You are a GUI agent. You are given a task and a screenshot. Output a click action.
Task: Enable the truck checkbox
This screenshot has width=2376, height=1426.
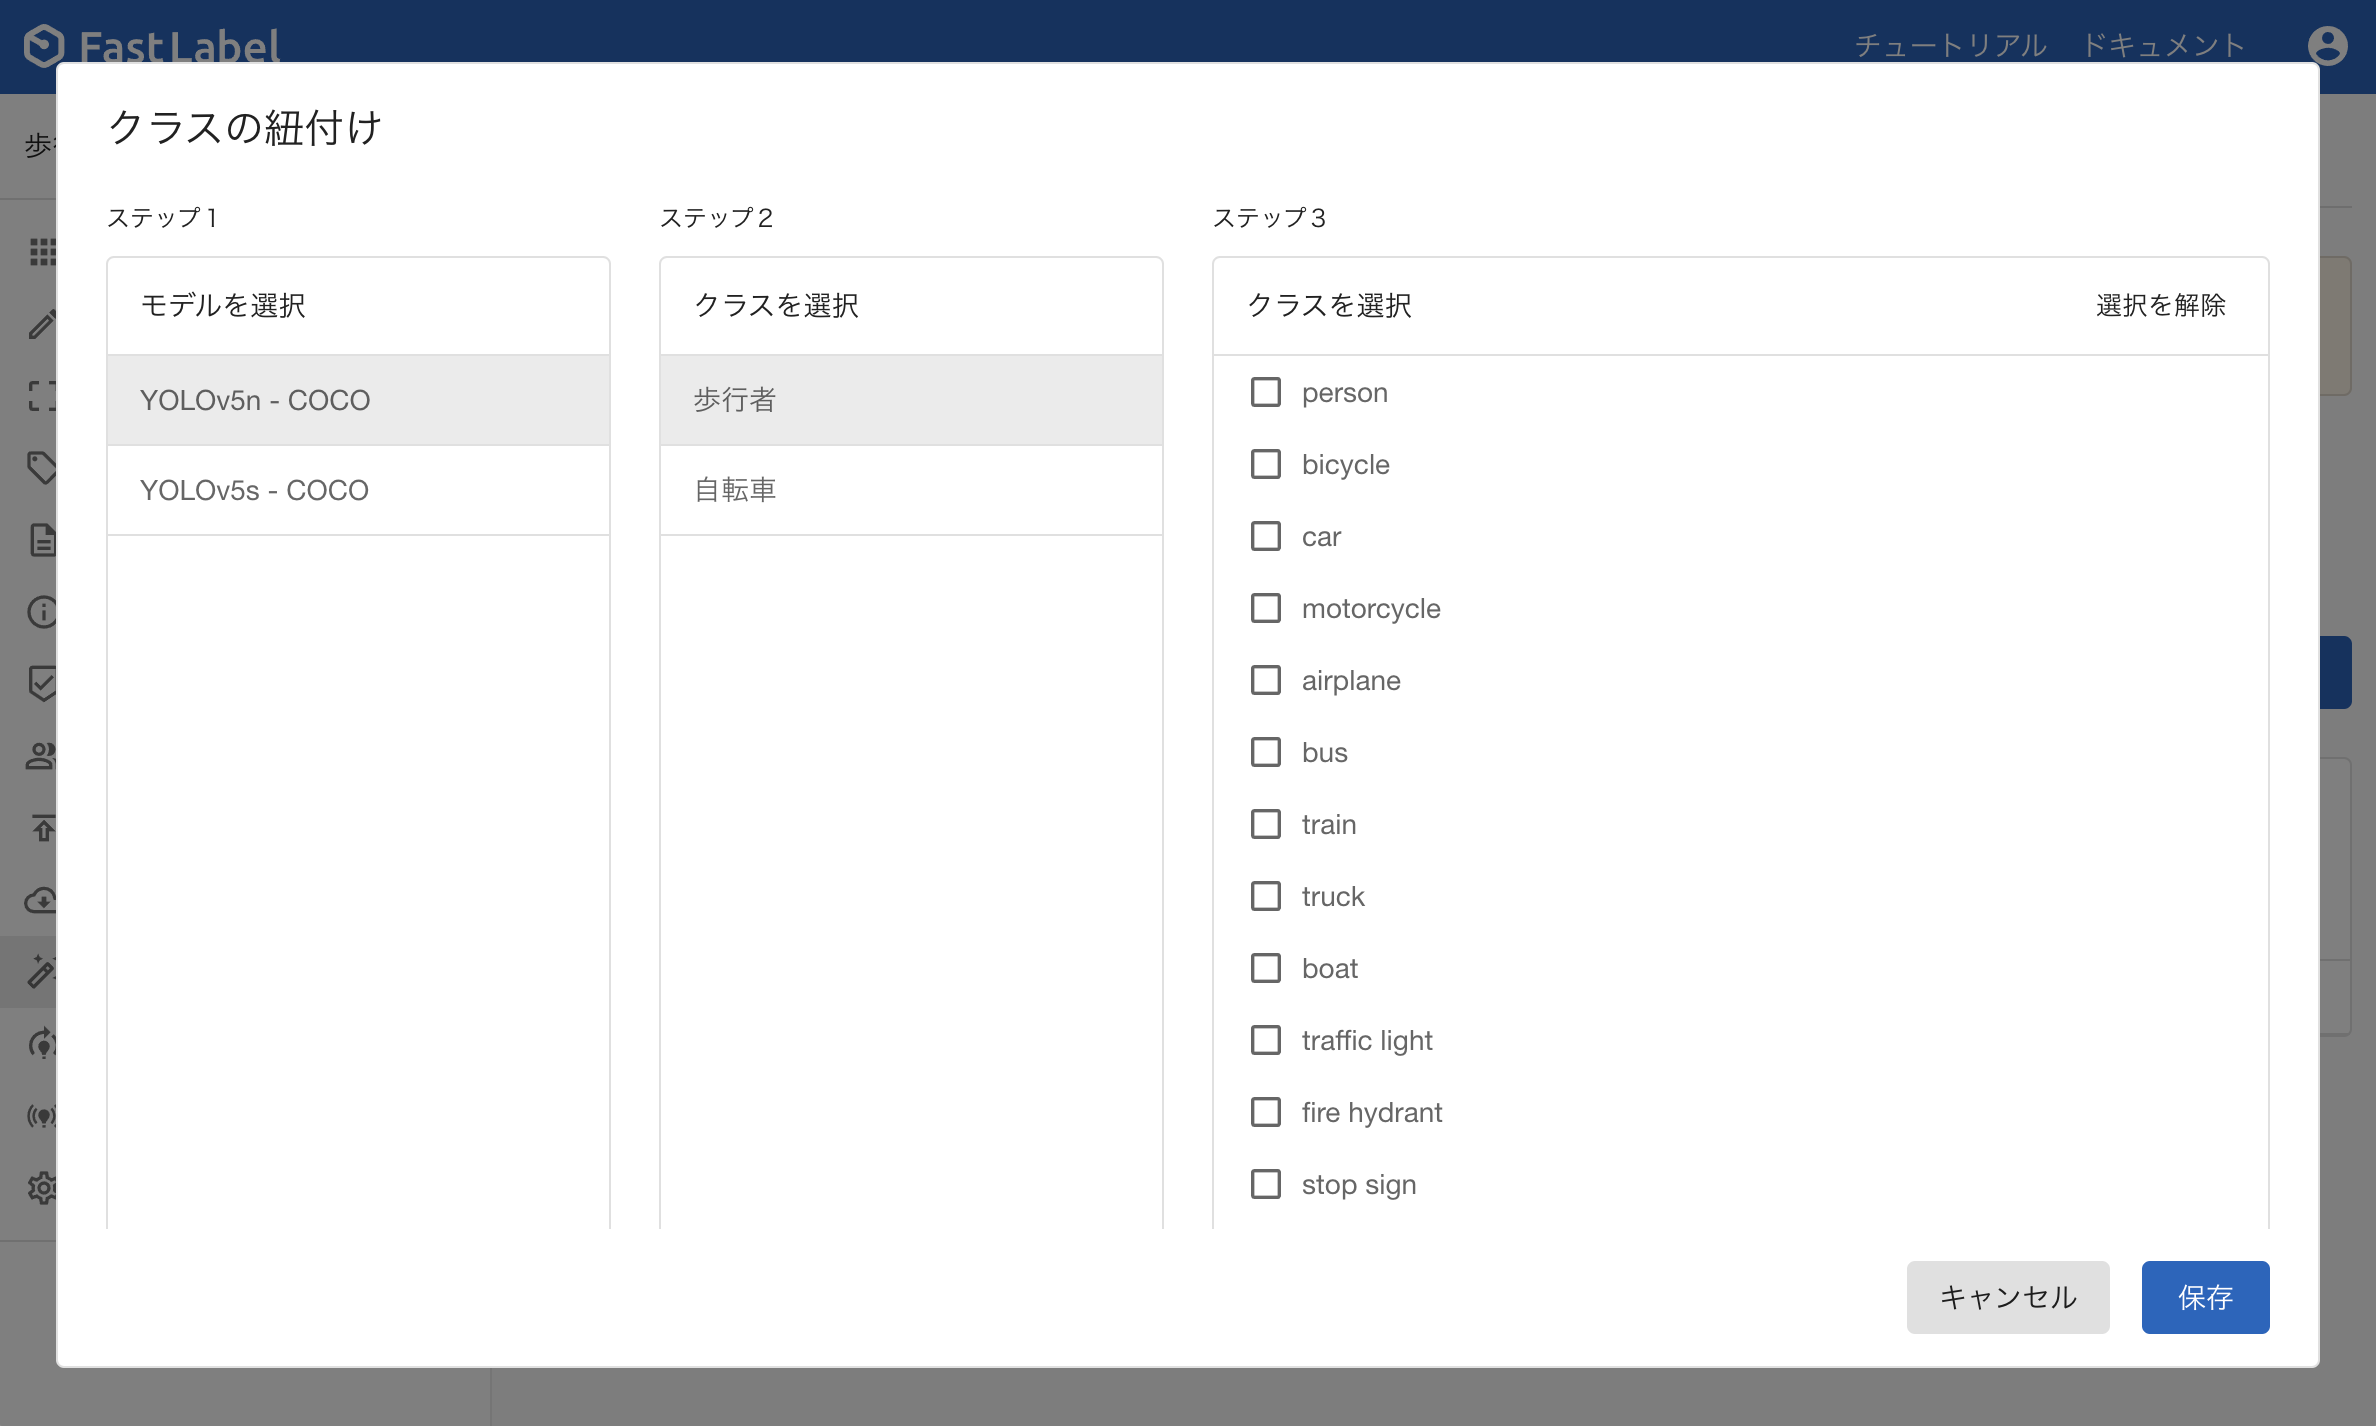click(x=1266, y=896)
